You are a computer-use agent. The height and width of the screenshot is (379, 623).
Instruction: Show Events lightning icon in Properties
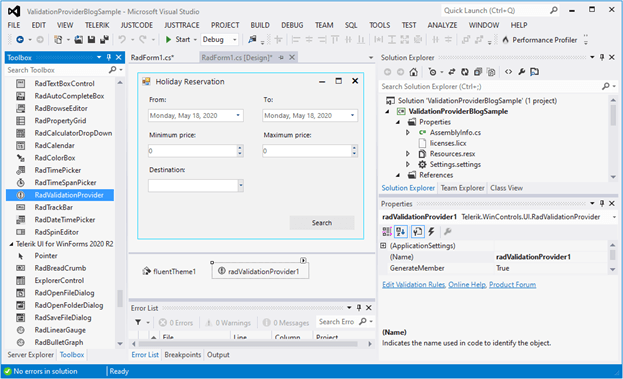[431, 231]
